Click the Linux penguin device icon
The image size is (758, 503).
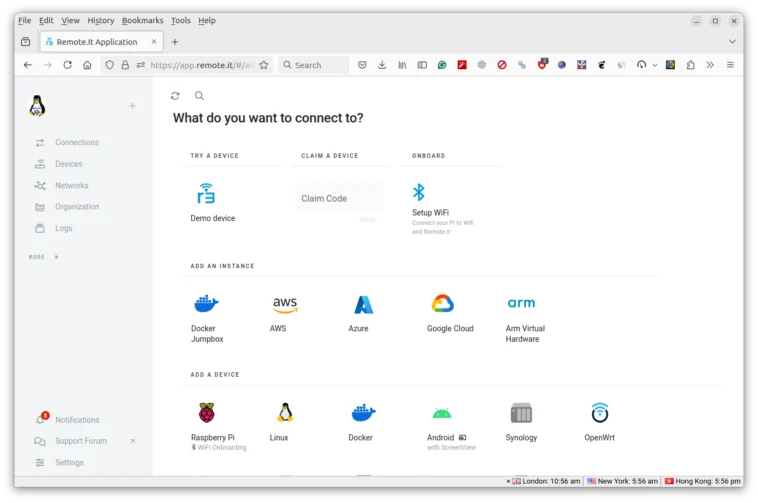(x=285, y=413)
